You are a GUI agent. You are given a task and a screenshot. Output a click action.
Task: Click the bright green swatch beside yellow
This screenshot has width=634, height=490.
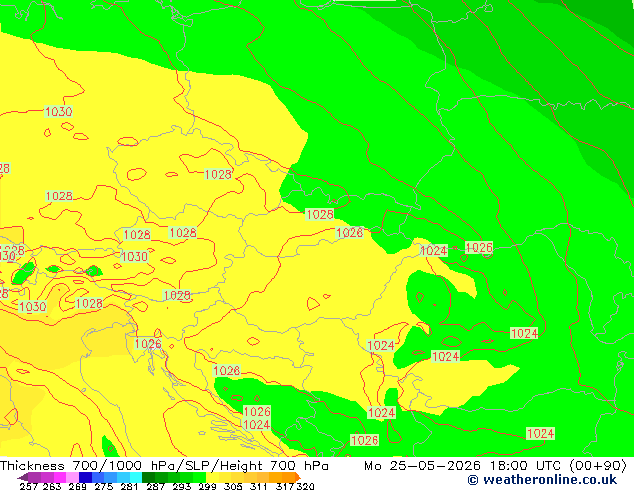pos(199,477)
